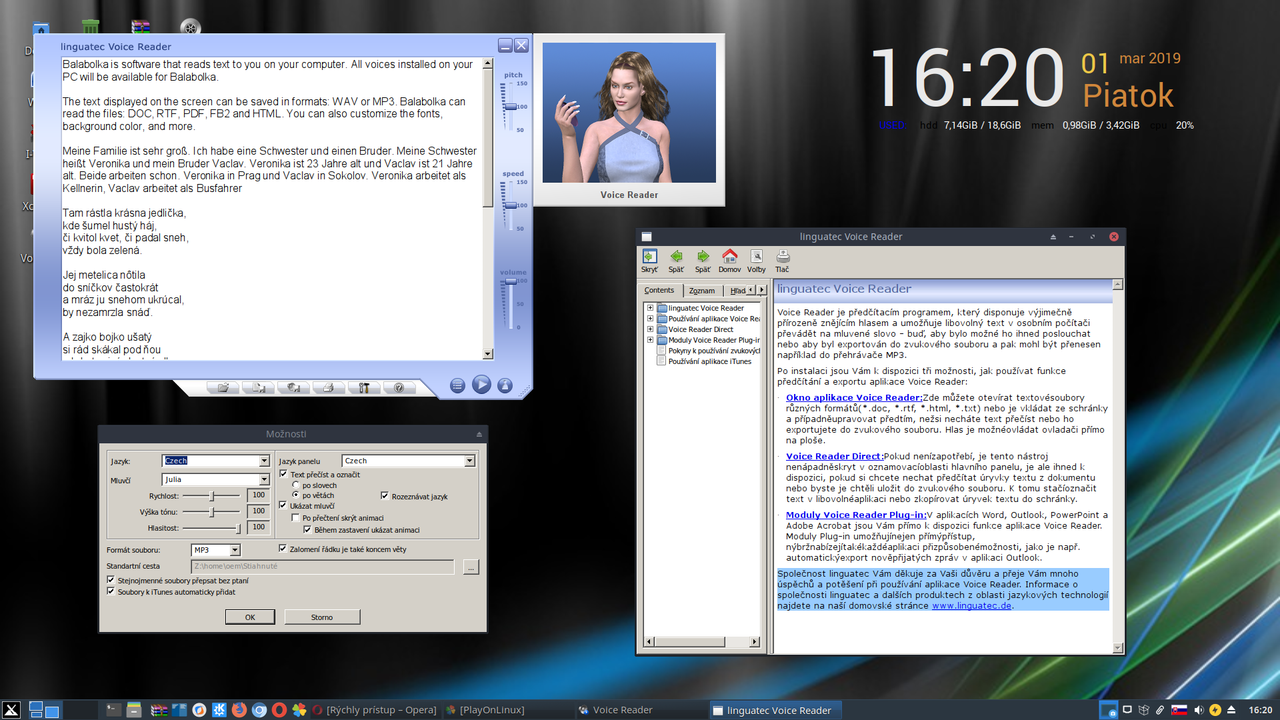Click the eject device notifier tray icon
Image resolution: width=1280 pixels, height=720 pixels.
coord(1232,710)
